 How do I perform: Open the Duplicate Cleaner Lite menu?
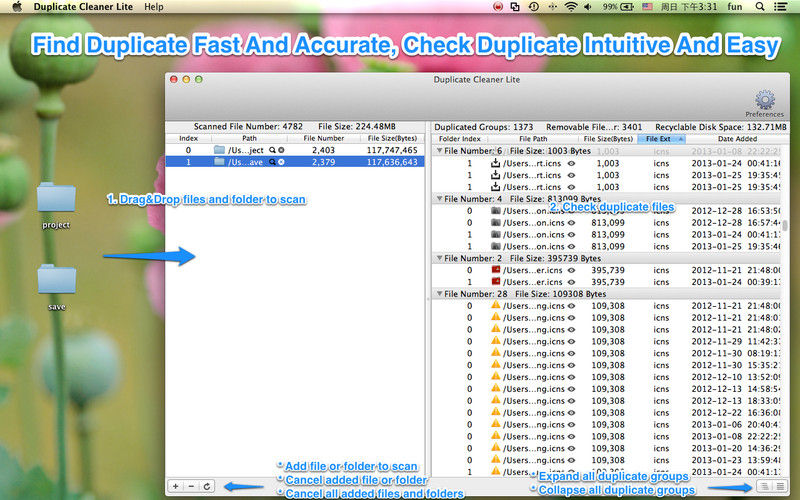pos(83,7)
